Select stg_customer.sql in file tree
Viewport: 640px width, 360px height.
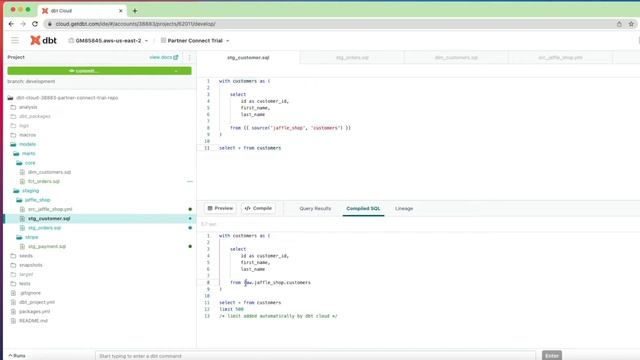(x=49, y=219)
